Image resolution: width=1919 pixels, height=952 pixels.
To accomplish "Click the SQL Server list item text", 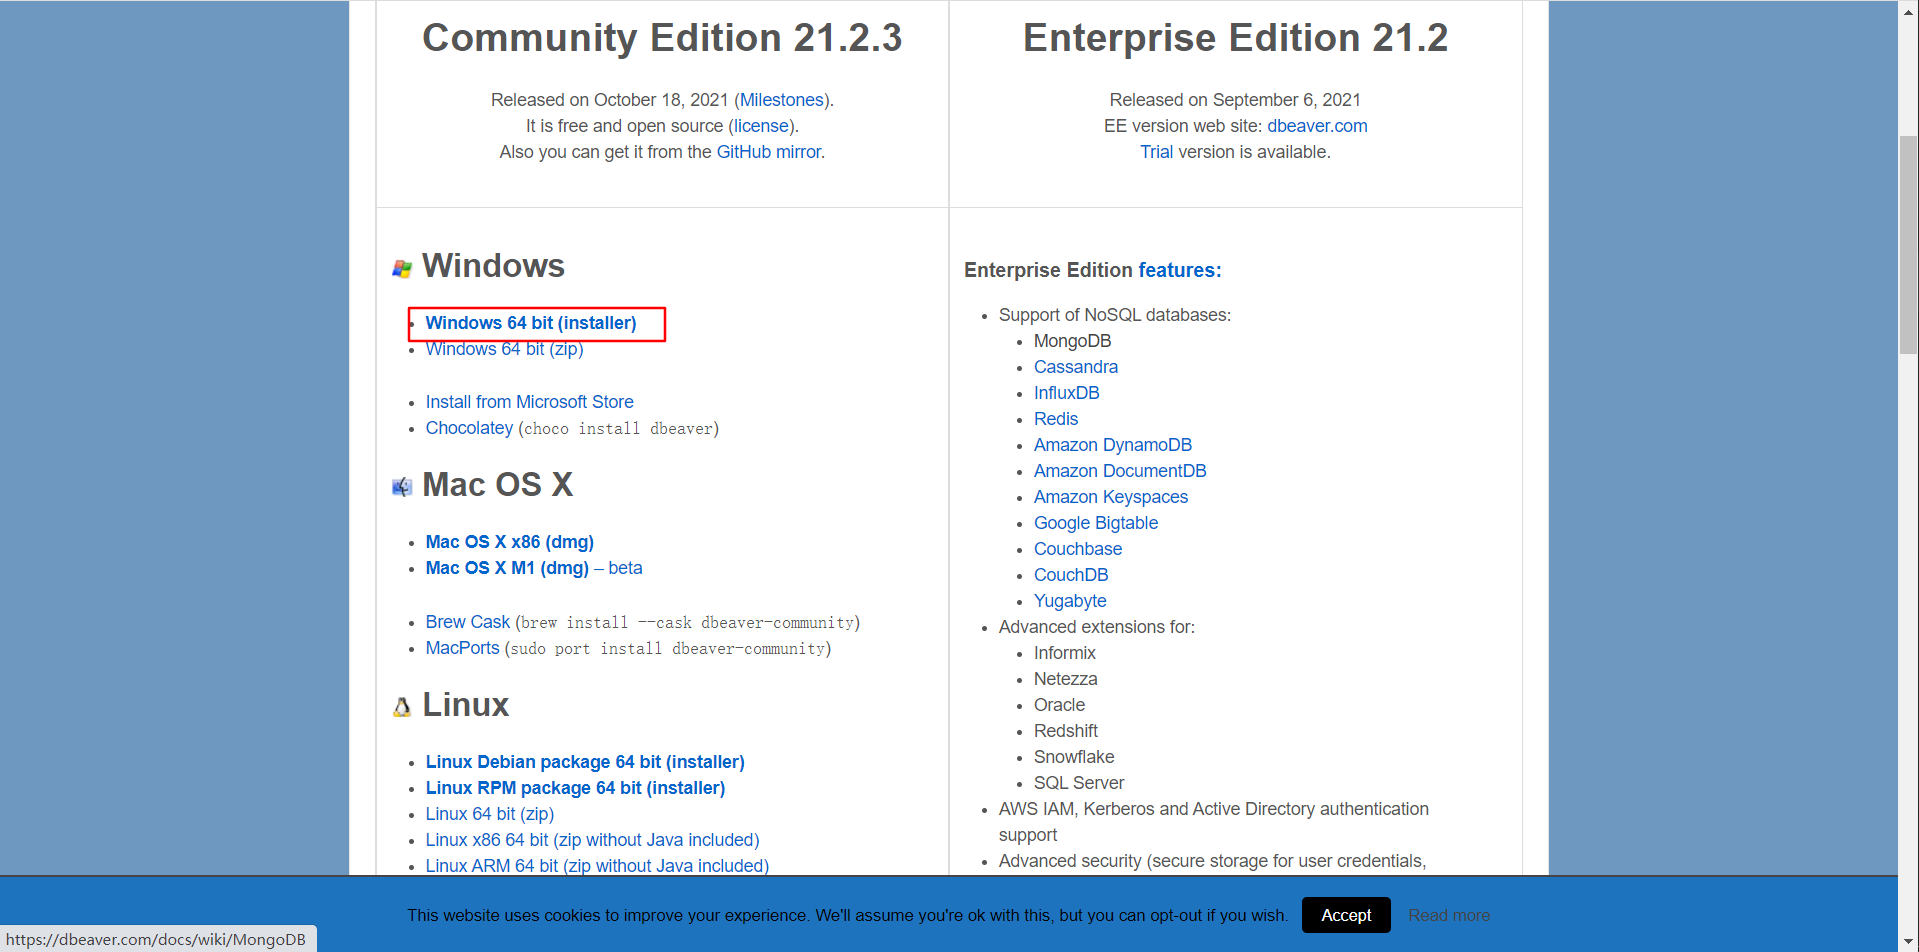I will coord(1078,783).
